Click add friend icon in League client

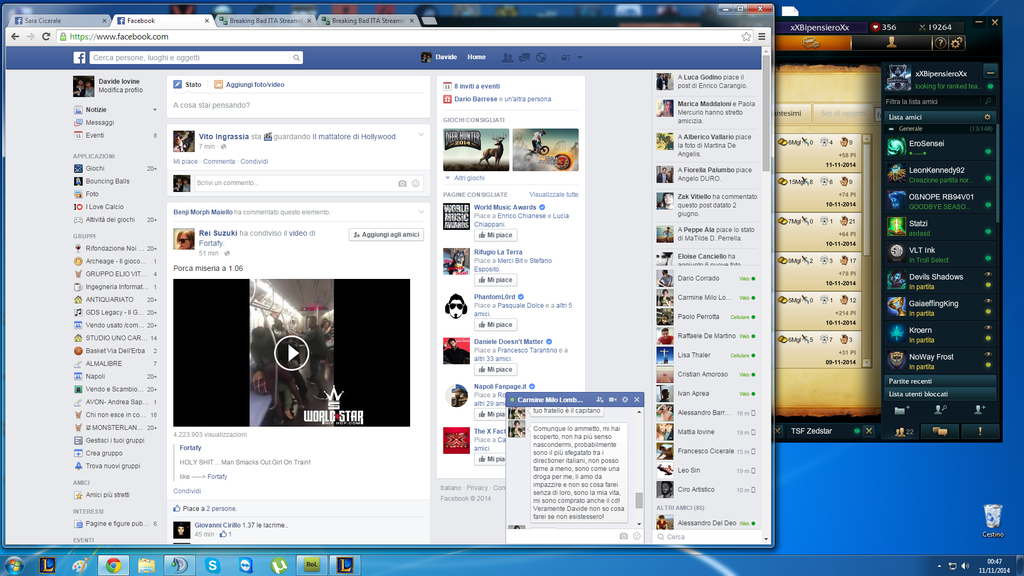click(x=980, y=410)
